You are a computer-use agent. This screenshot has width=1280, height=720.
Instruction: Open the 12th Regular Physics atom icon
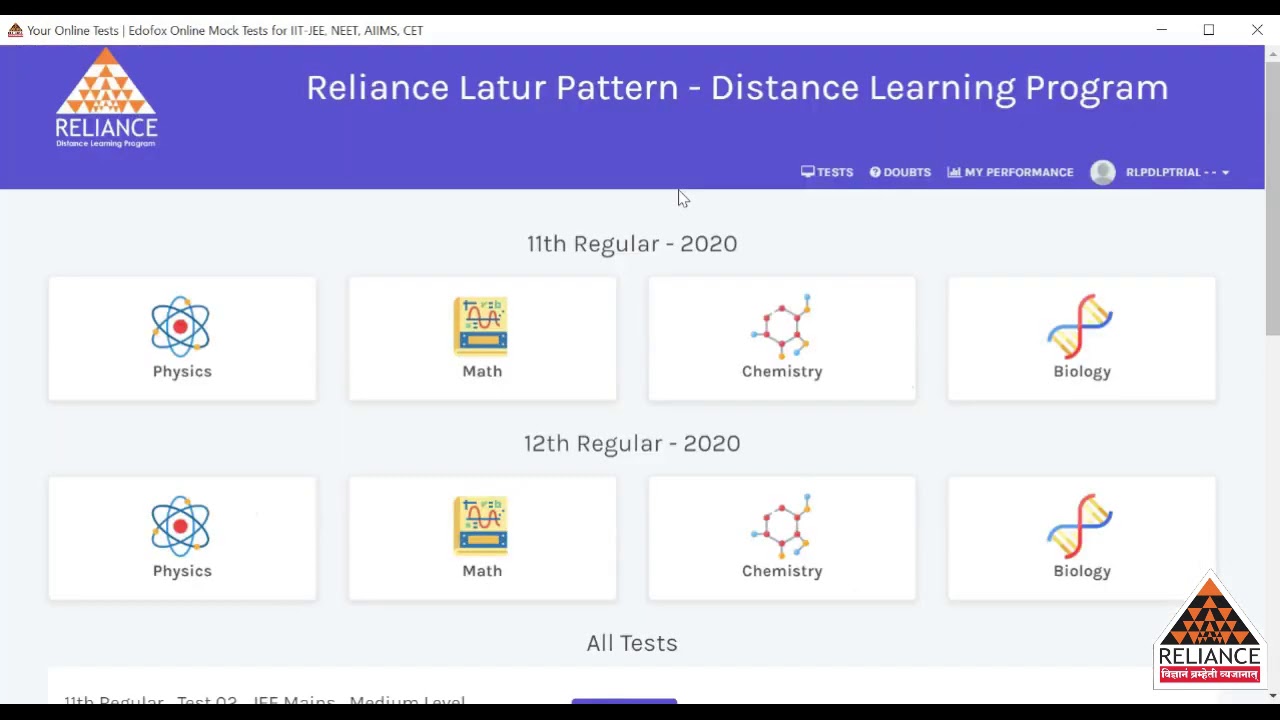coord(180,526)
